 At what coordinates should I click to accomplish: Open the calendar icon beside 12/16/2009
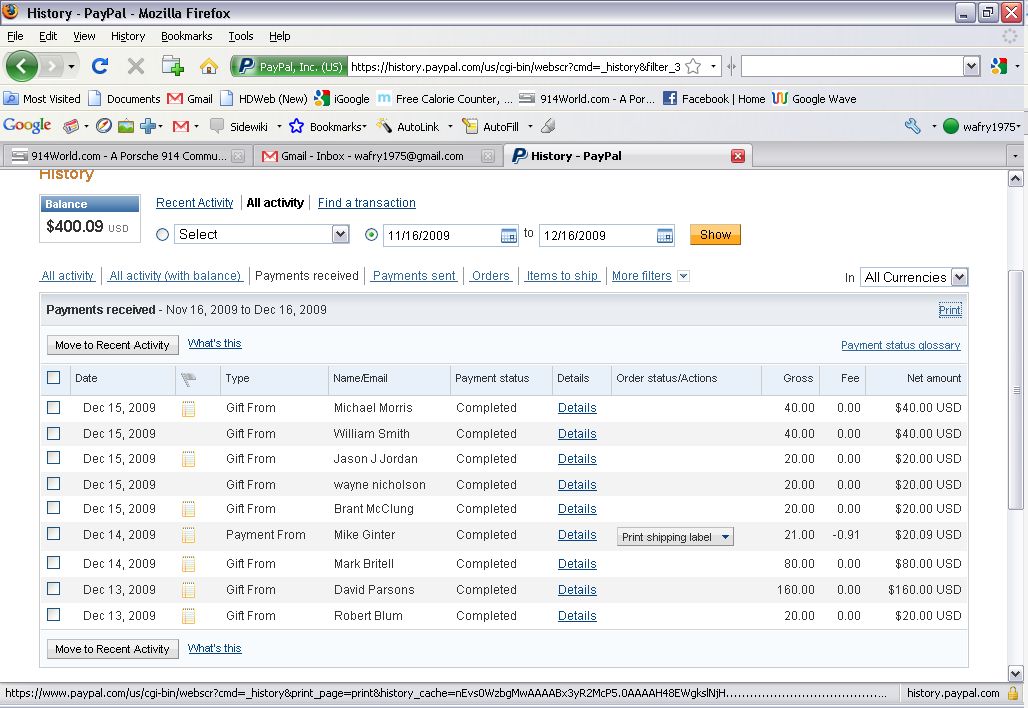[664, 235]
